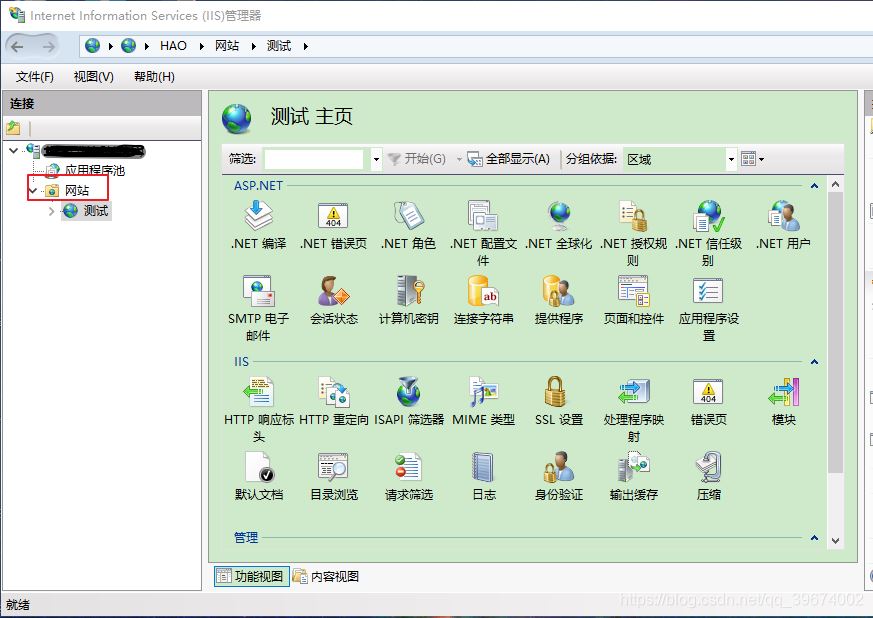This screenshot has height=618, width=873.
Task: Open the 视图(V) menu
Action: pyautogui.click(x=94, y=77)
